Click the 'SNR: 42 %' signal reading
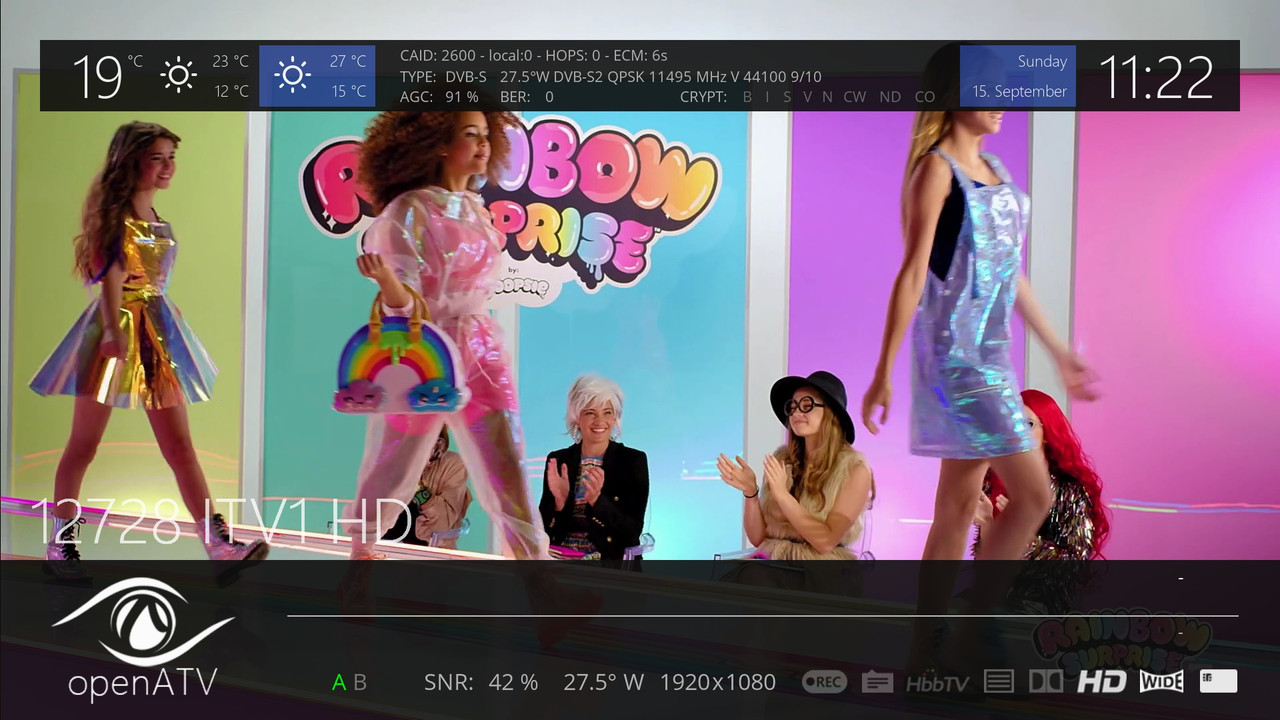The image size is (1280, 720). click(481, 682)
